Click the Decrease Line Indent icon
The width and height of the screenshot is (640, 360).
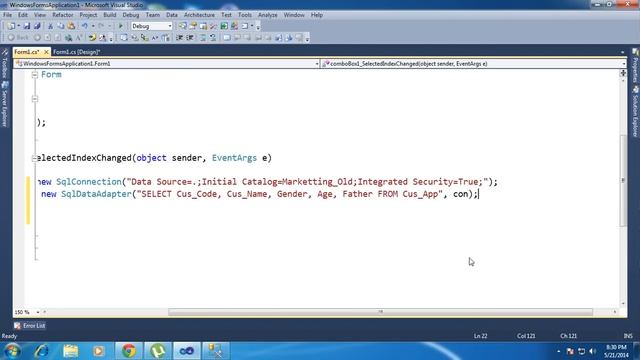pos(180,38)
